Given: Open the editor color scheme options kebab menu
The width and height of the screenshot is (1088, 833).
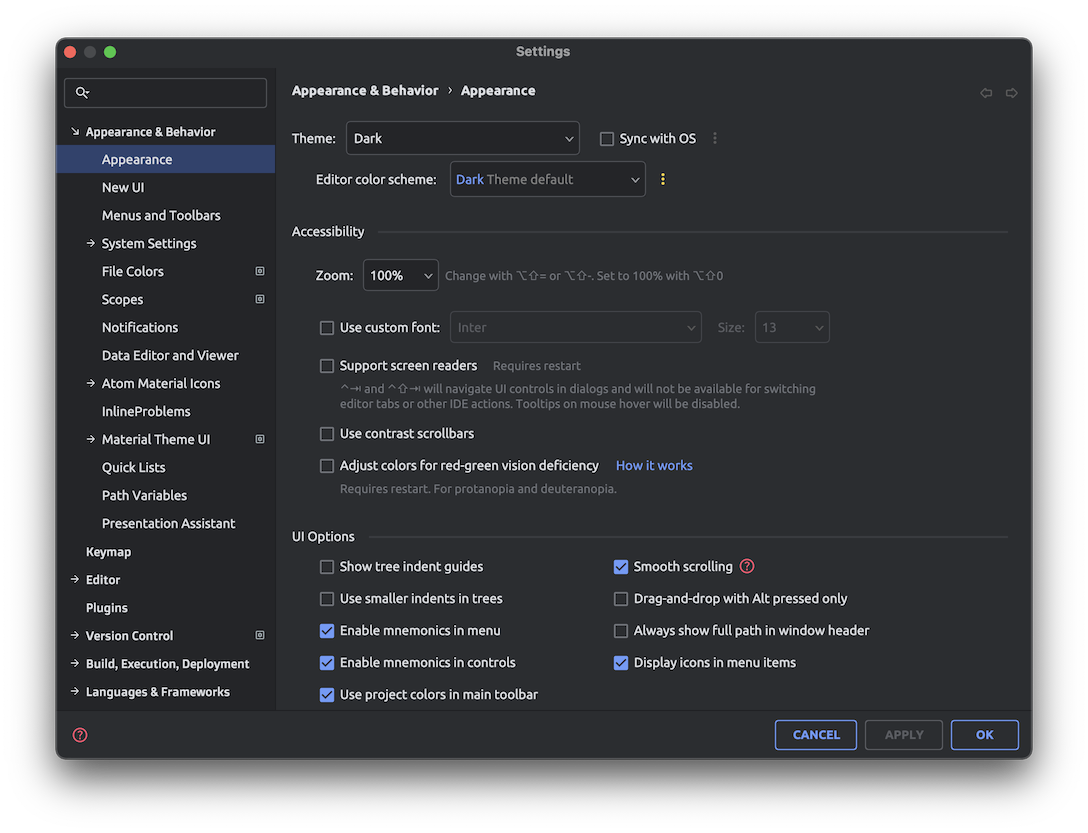Looking at the screenshot, I should coord(663,178).
